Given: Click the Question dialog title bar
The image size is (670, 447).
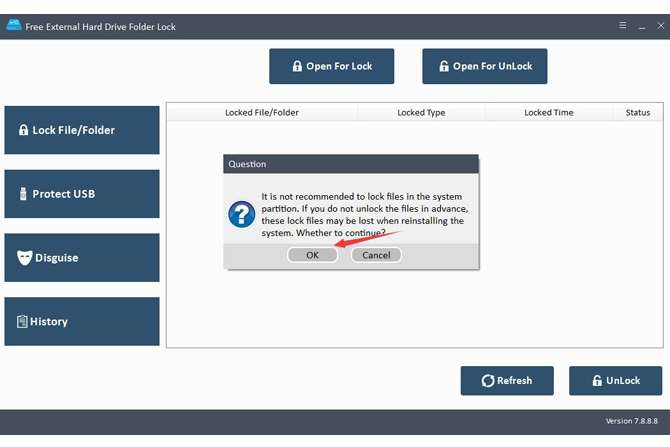Looking at the screenshot, I should pyautogui.click(x=351, y=164).
